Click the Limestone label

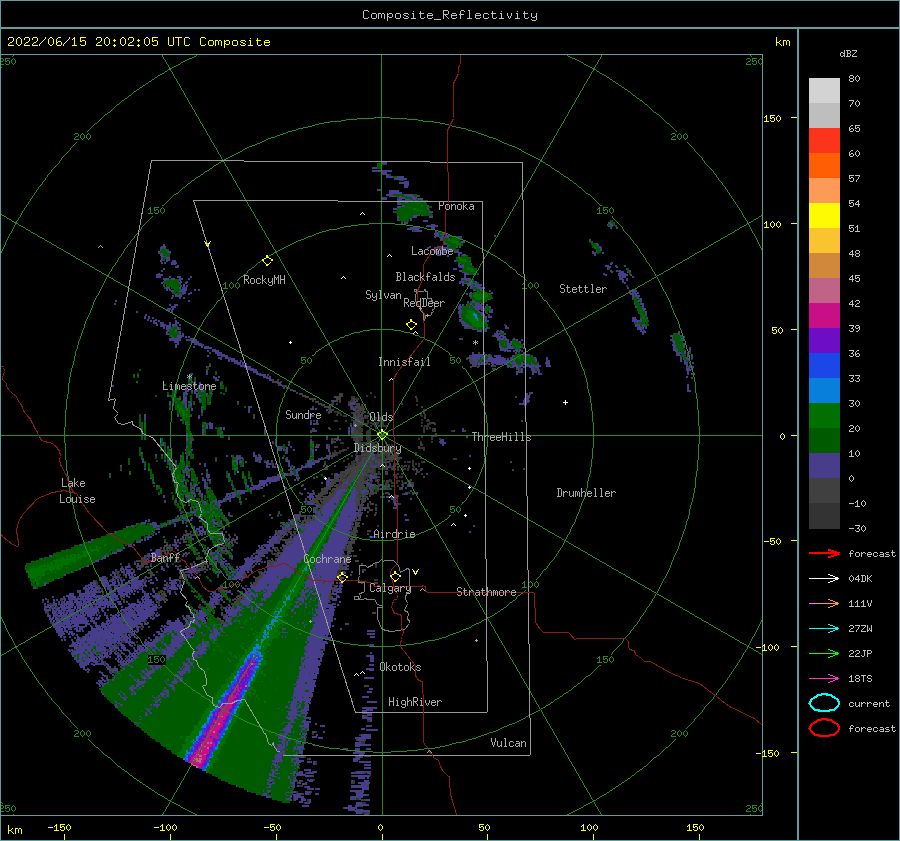[x=189, y=386]
